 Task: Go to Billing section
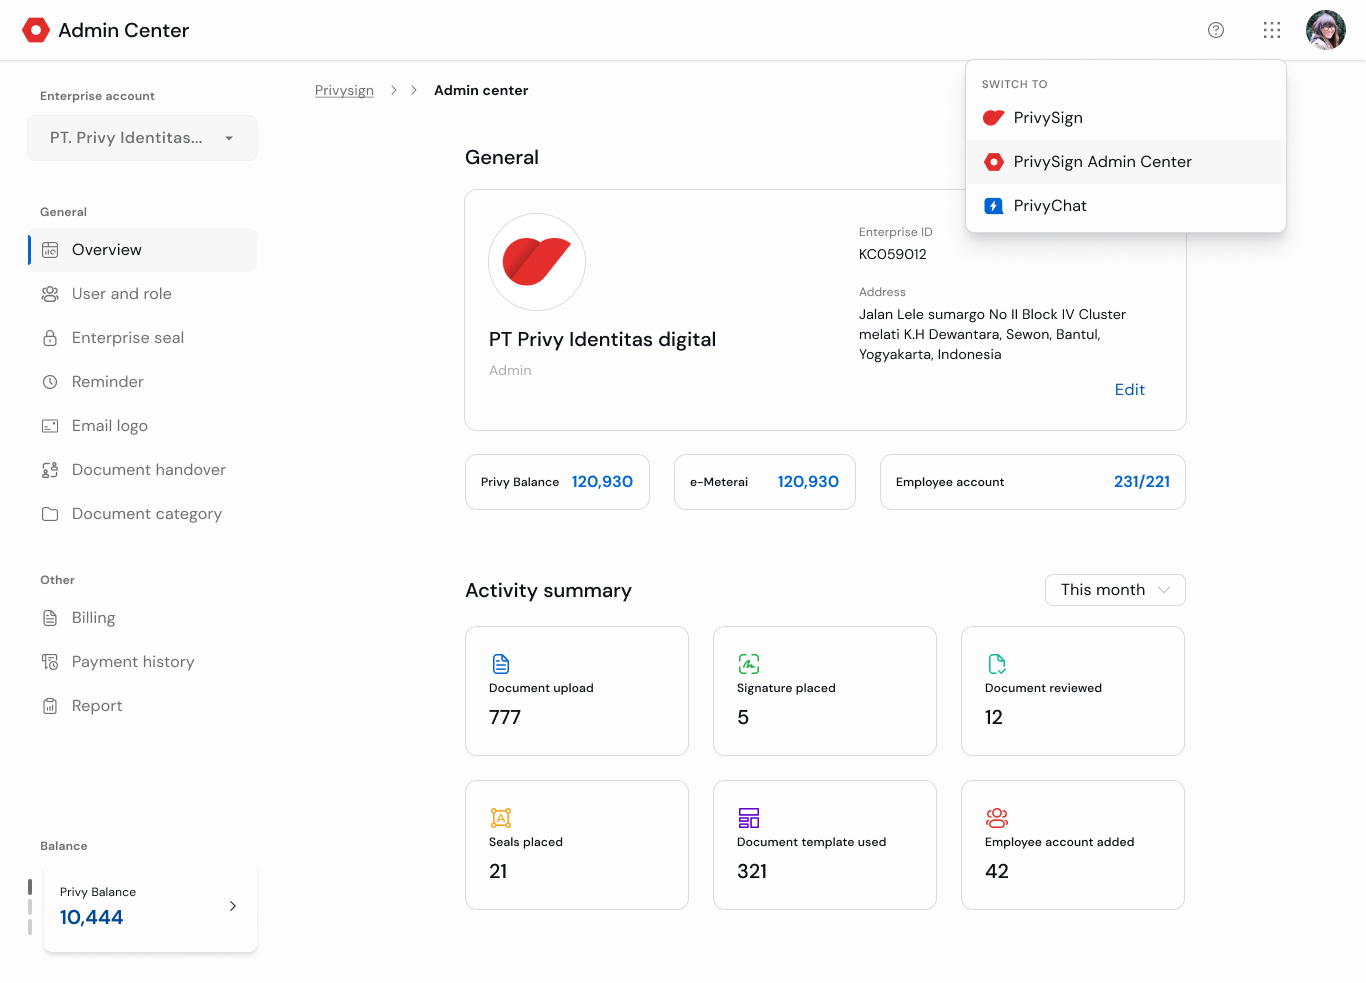tap(142, 618)
